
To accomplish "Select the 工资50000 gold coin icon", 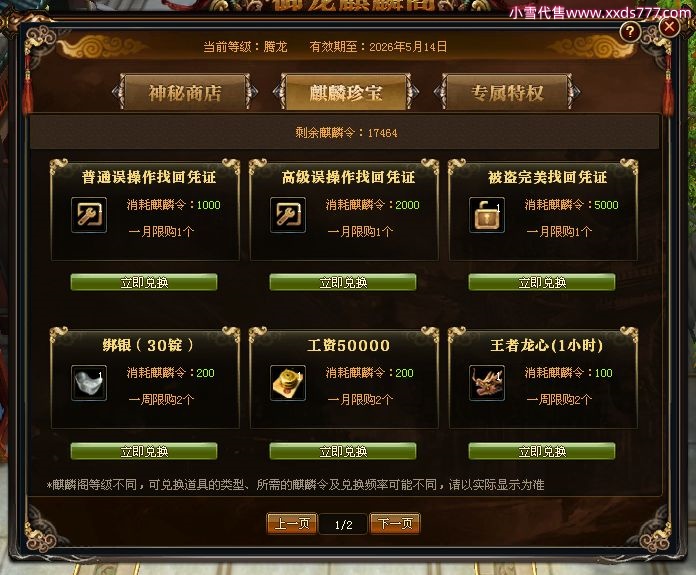I will tap(288, 383).
